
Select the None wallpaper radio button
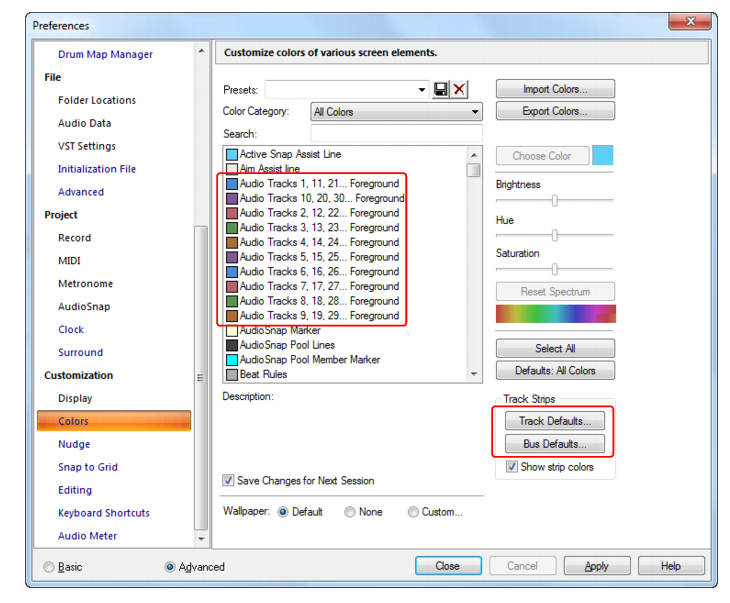[350, 512]
